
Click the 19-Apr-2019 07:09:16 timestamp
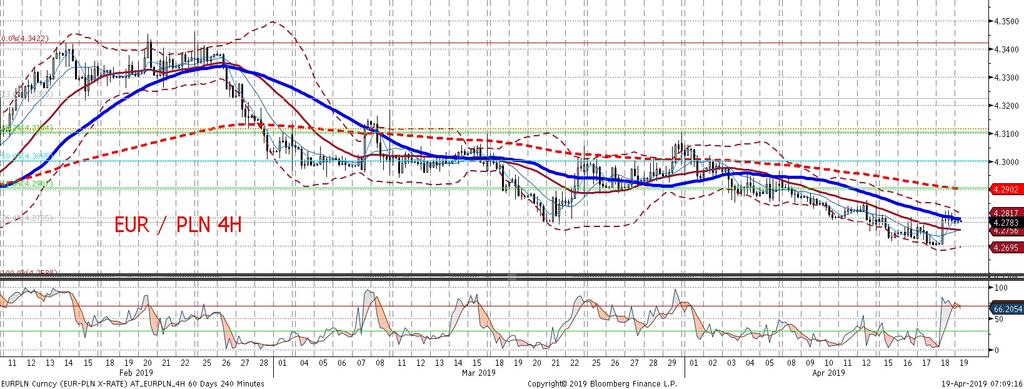click(983, 383)
